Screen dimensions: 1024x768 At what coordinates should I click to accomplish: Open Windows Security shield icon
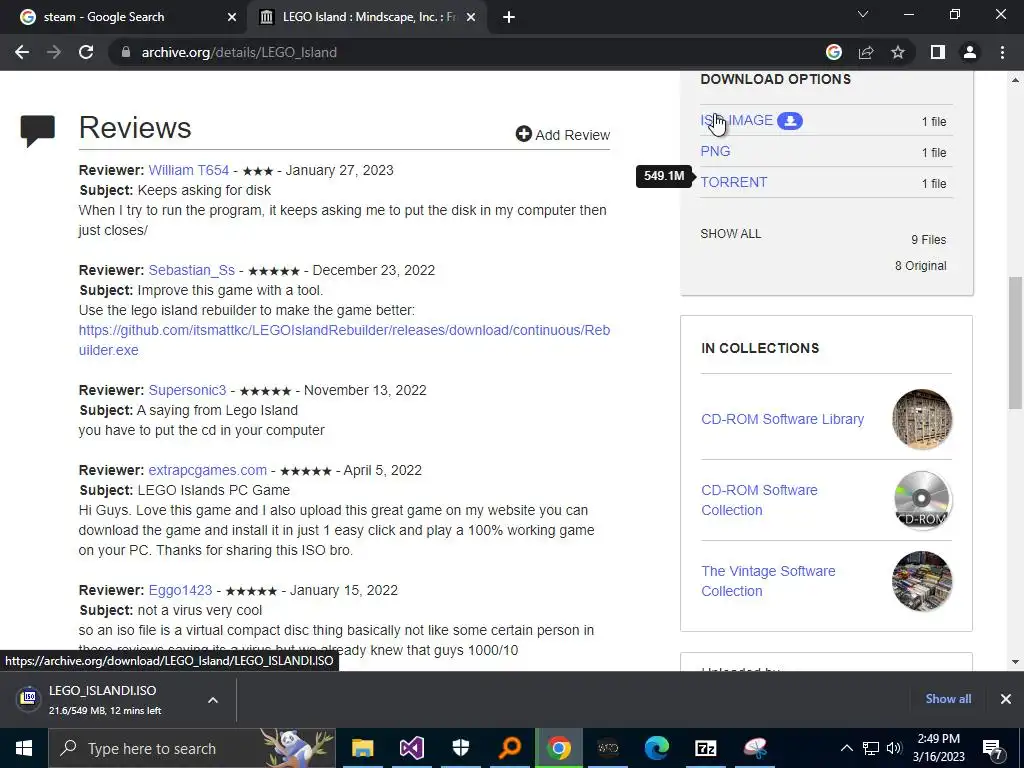click(461, 748)
